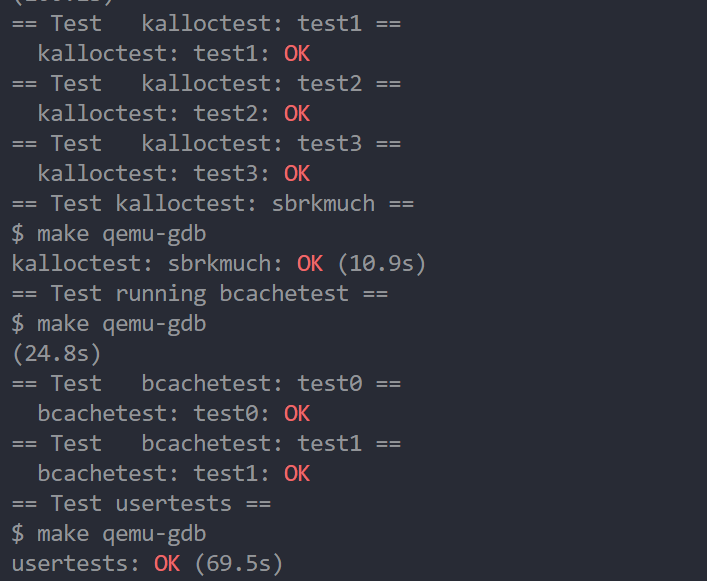Click the '== Test bcachetest: test0 ==' header
This screenshot has height=581, width=707.
pyautogui.click(x=207, y=384)
